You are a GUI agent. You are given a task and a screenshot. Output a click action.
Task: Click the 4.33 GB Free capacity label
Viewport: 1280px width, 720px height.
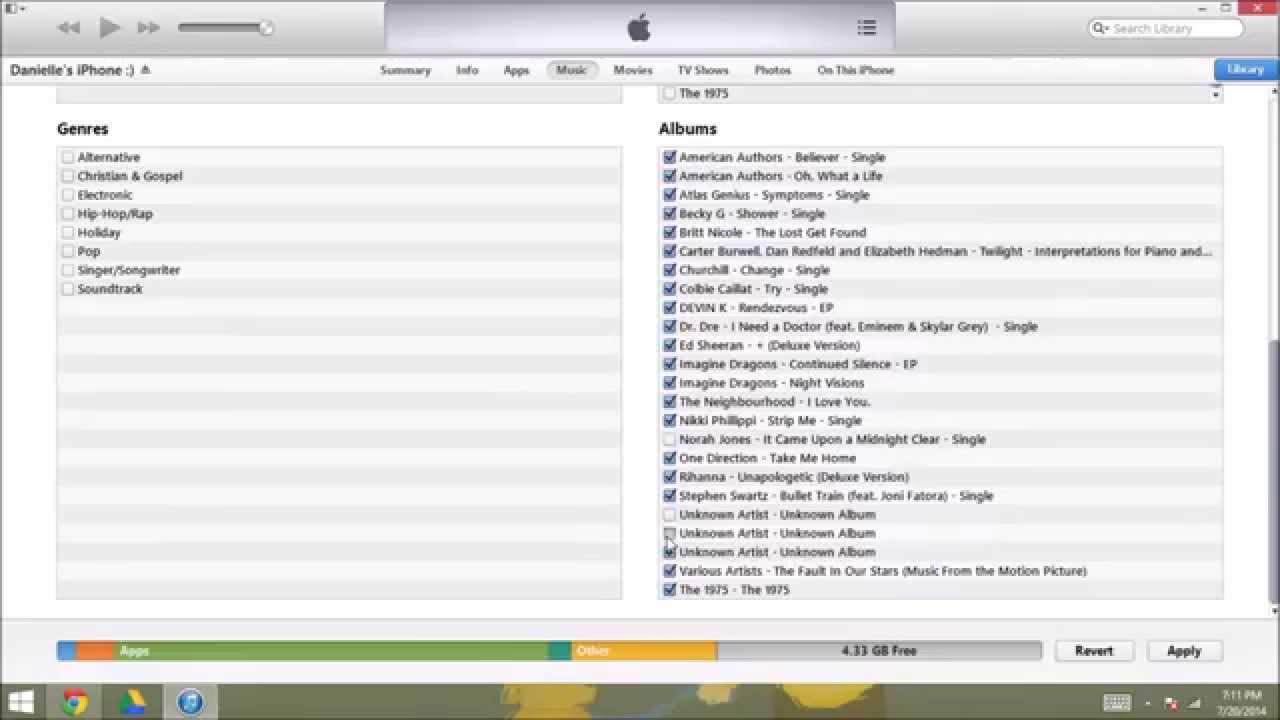tap(879, 650)
